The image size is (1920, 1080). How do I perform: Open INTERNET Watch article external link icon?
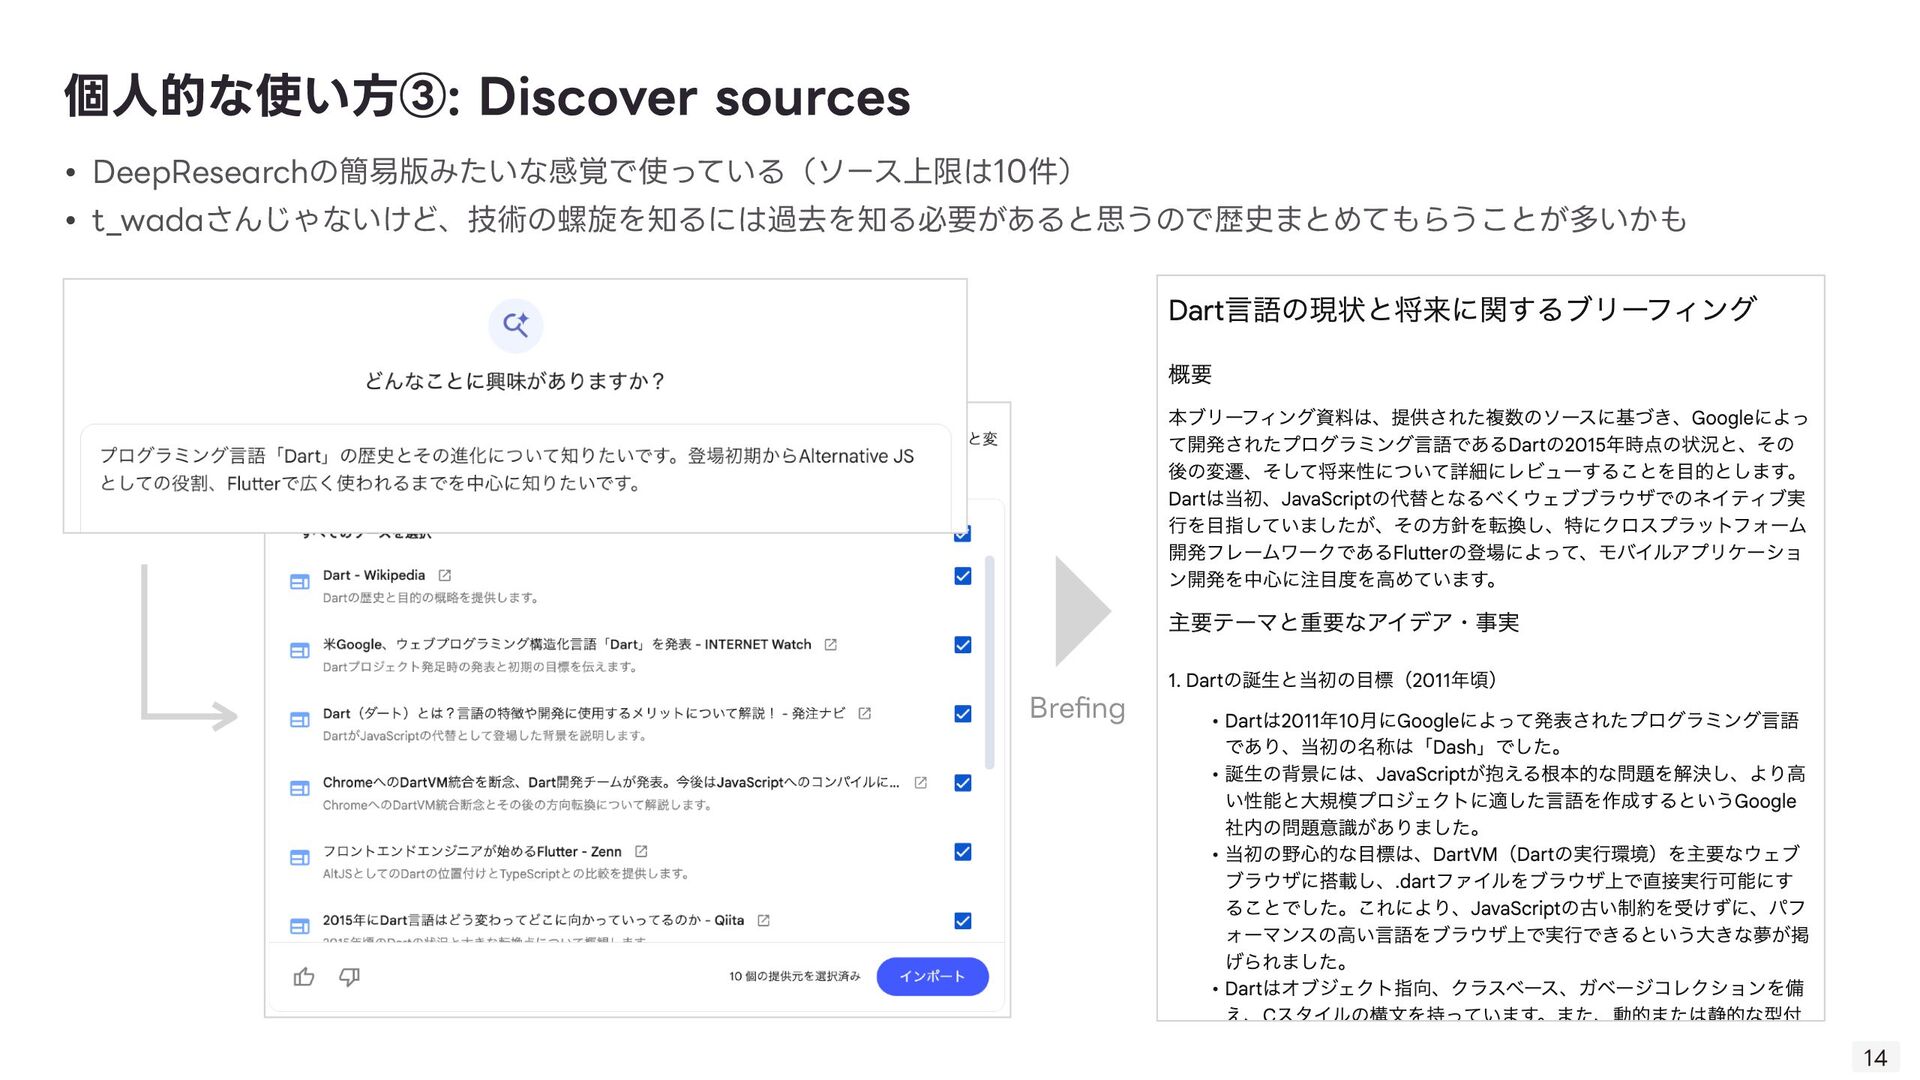(x=830, y=645)
